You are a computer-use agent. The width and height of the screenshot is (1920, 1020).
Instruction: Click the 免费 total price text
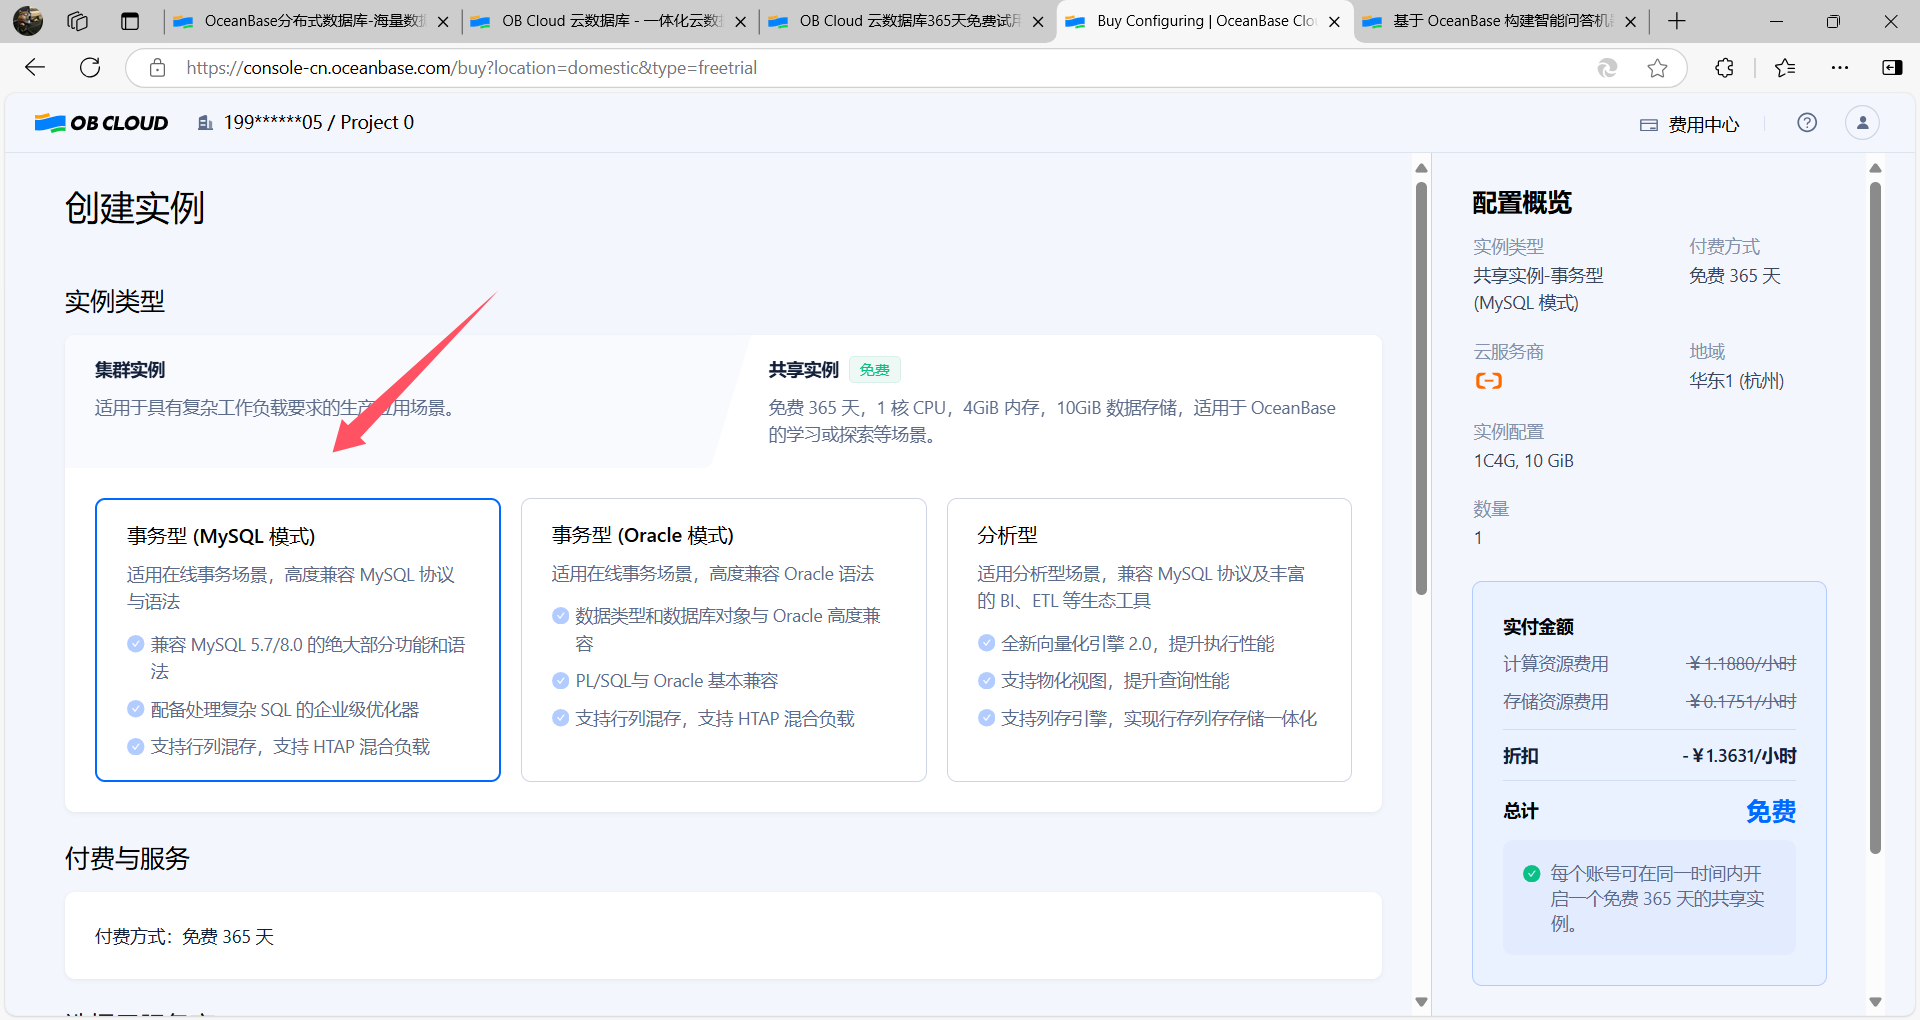[x=1771, y=811]
